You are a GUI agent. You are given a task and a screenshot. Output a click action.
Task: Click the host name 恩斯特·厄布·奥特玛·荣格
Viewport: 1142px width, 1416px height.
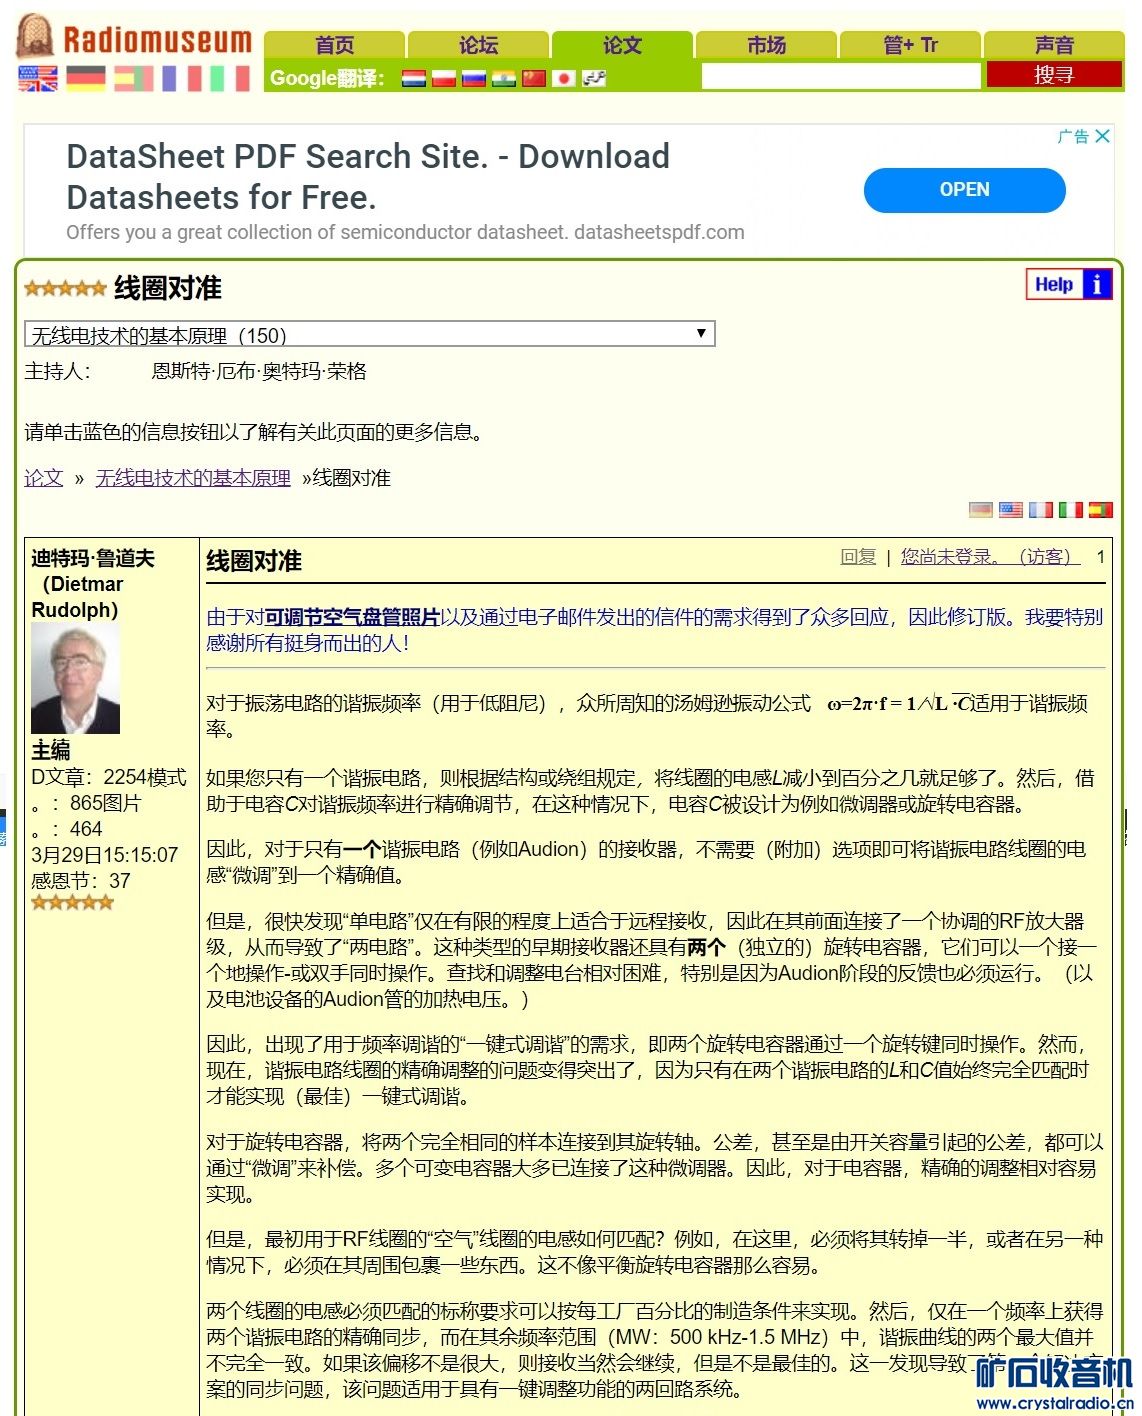(x=259, y=372)
